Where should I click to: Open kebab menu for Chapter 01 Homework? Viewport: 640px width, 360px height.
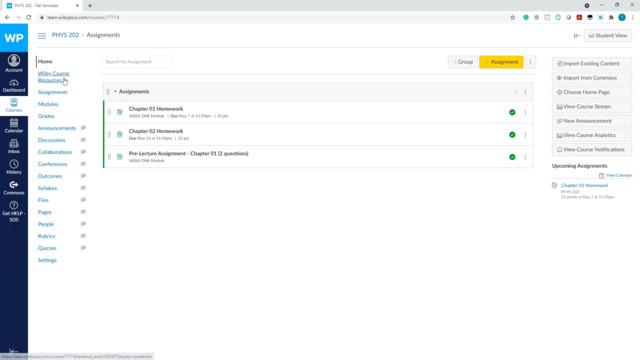tap(525, 112)
